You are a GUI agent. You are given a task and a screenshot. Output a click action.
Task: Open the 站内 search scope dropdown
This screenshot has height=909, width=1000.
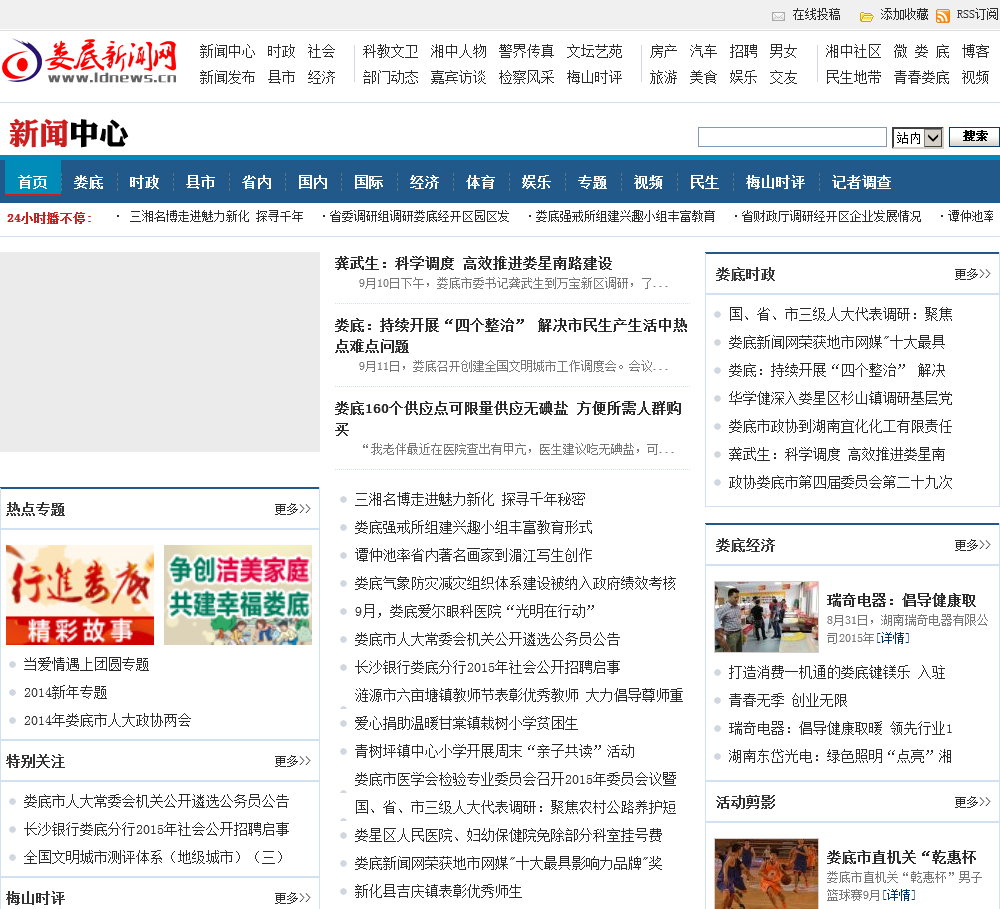pos(918,137)
